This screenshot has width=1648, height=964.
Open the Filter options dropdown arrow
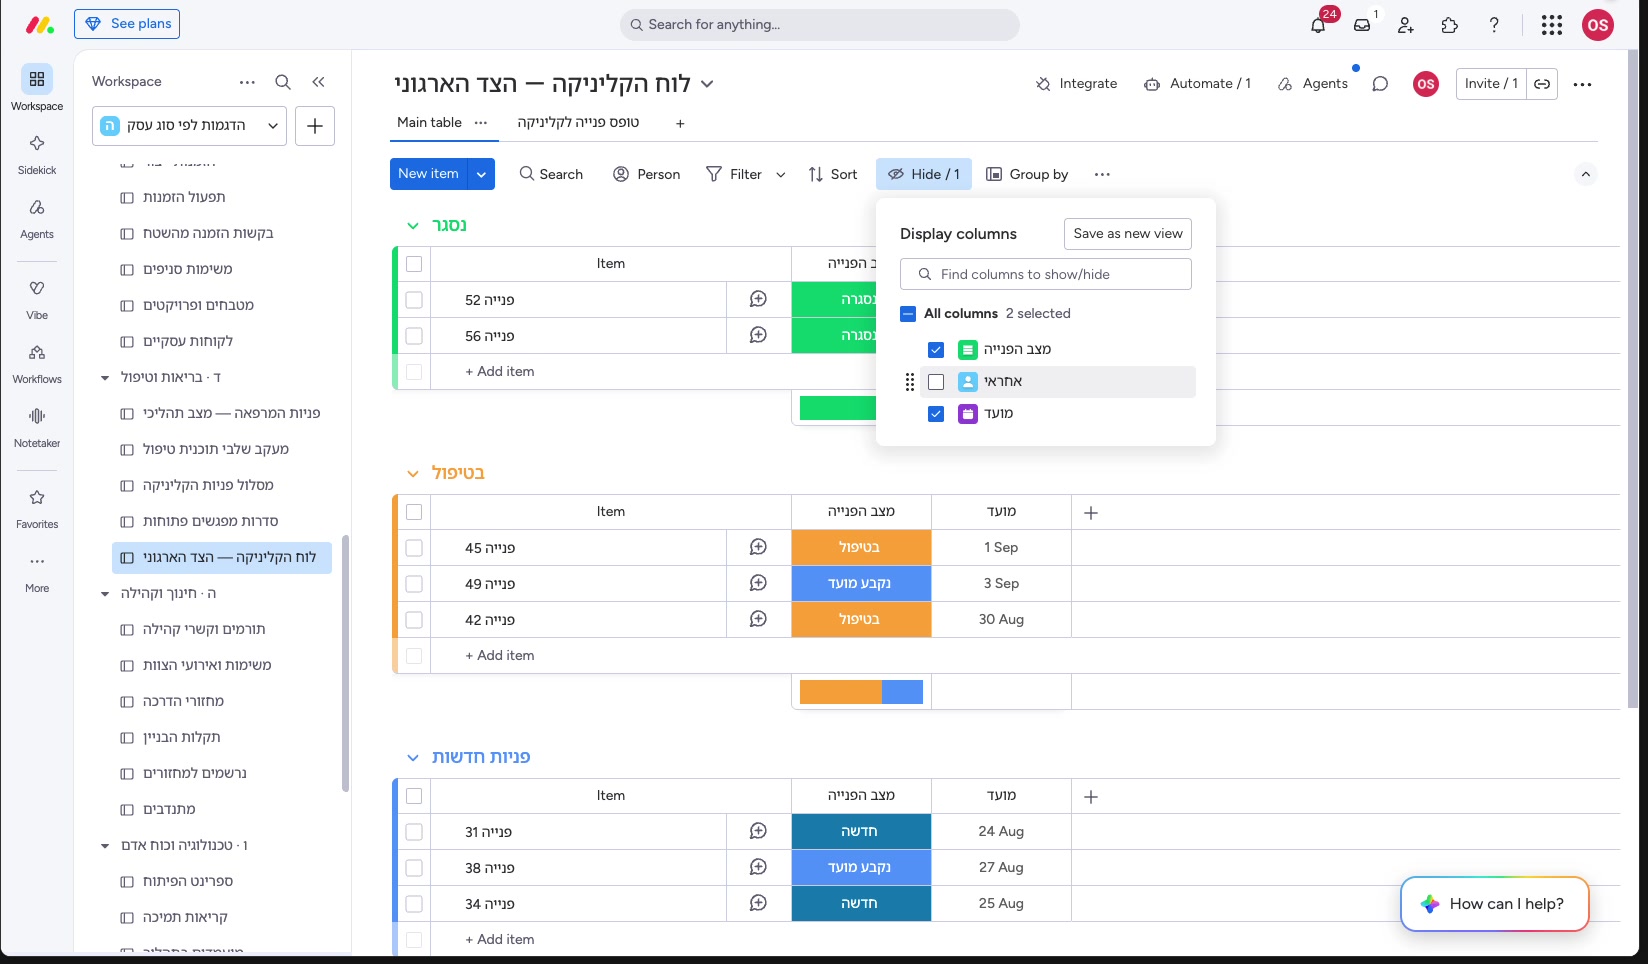click(x=781, y=175)
